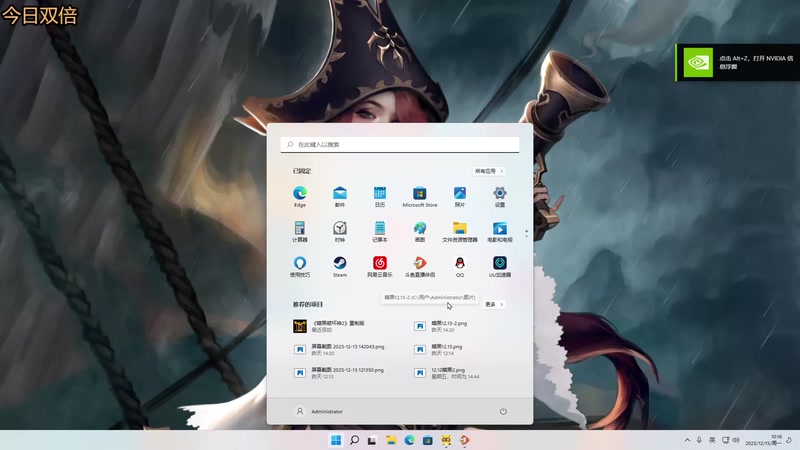The width and height of the screenshot is (800, 450).
Task: Open the notification center moon icon
Action: click(789, 440)
